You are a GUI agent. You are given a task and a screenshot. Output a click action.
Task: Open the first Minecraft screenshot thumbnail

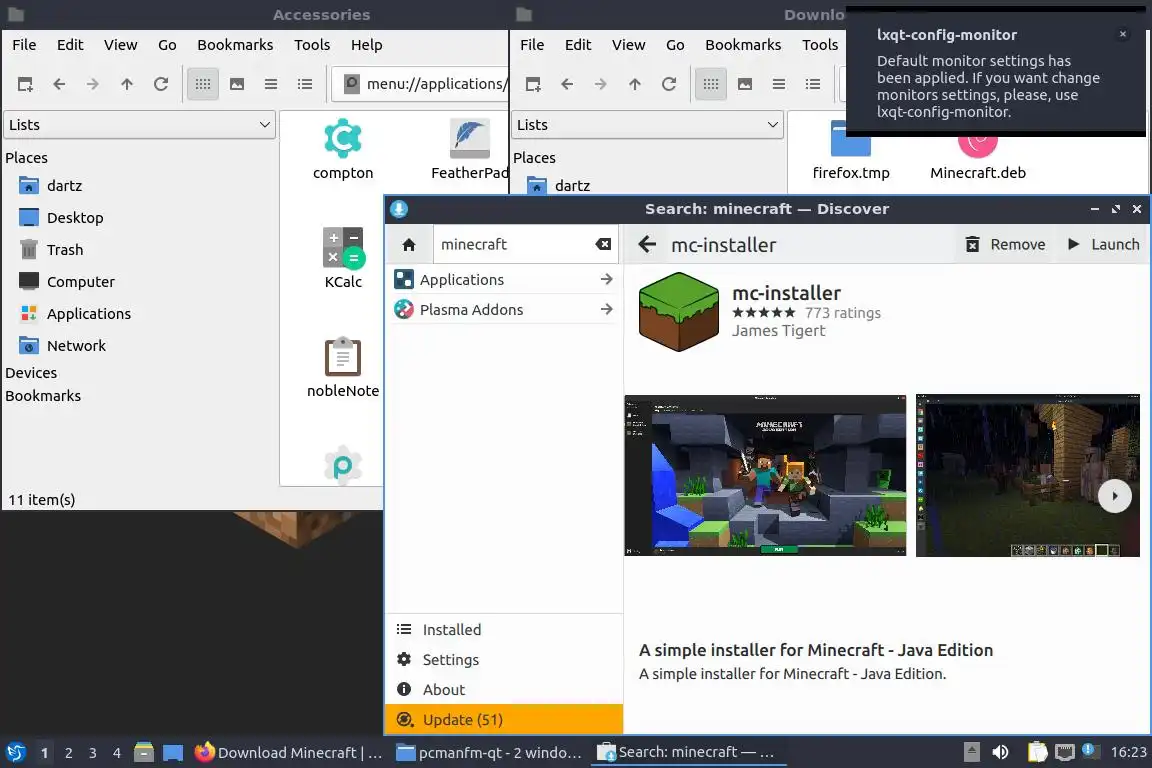765,475
